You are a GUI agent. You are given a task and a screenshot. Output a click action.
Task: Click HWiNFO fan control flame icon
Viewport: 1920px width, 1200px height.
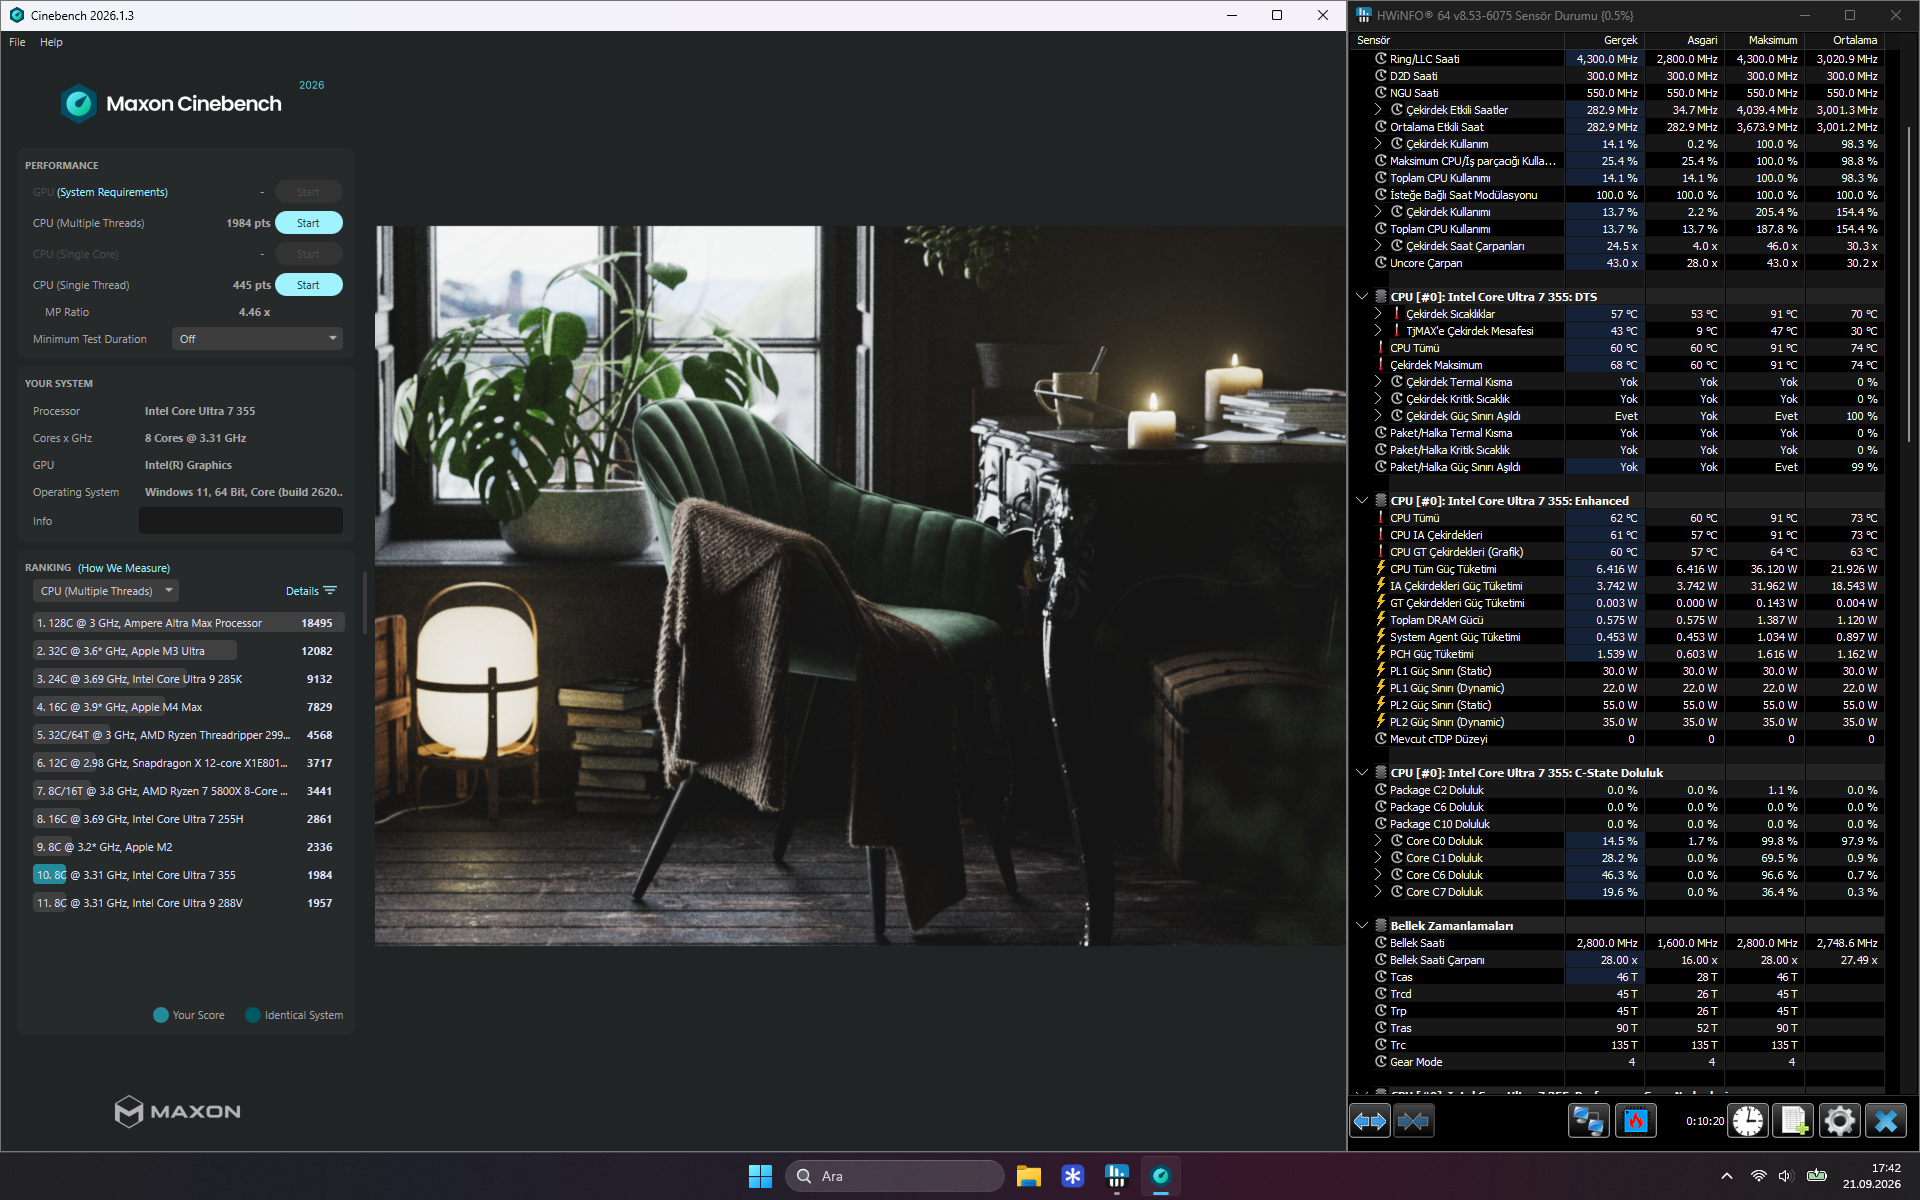click(x=1636, y=1121)
